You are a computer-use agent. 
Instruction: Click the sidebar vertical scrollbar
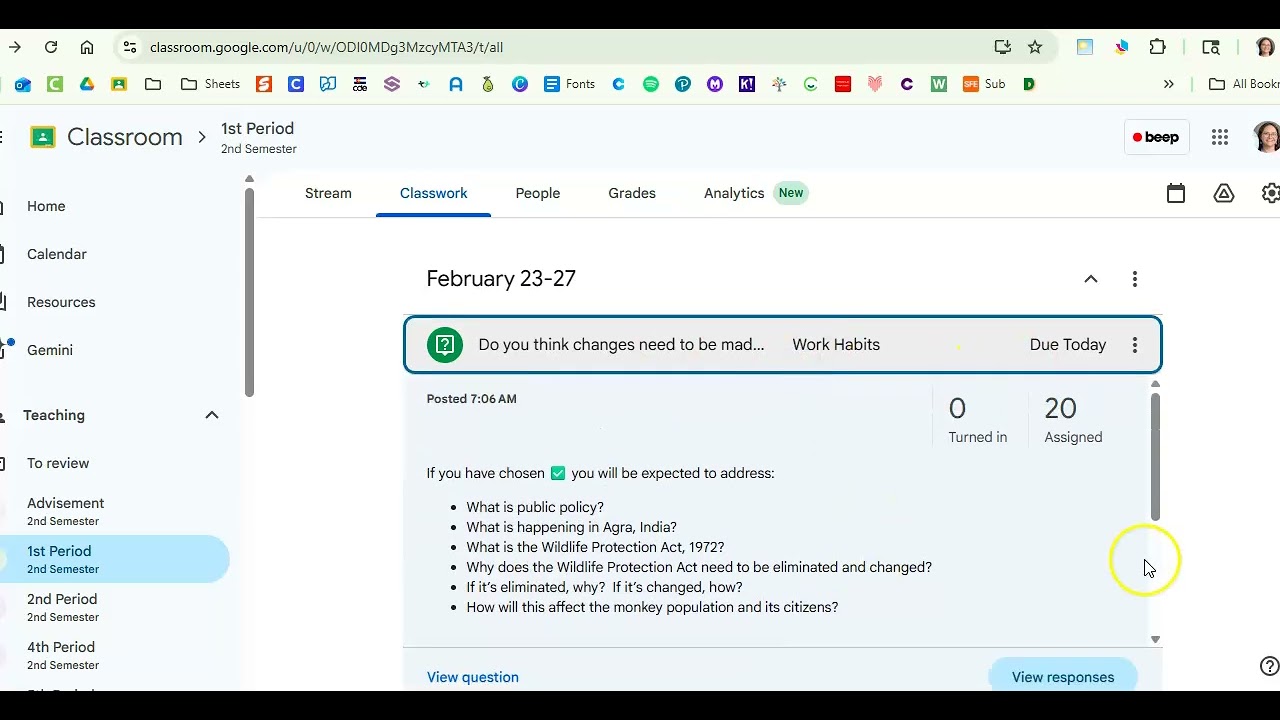click(x=249, y=290)
